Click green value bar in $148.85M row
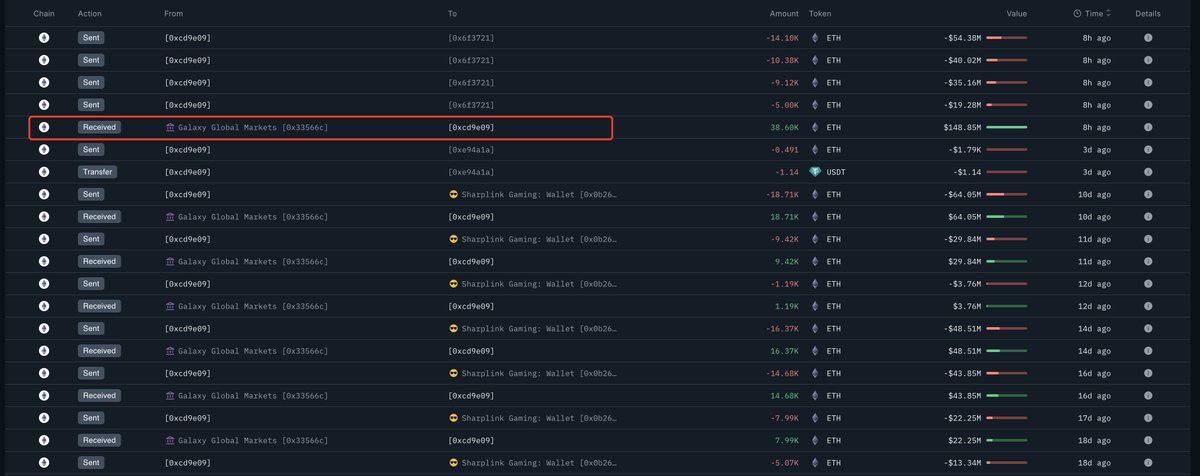Viewport: 1200px width, 476px height. coord(1006,127)
